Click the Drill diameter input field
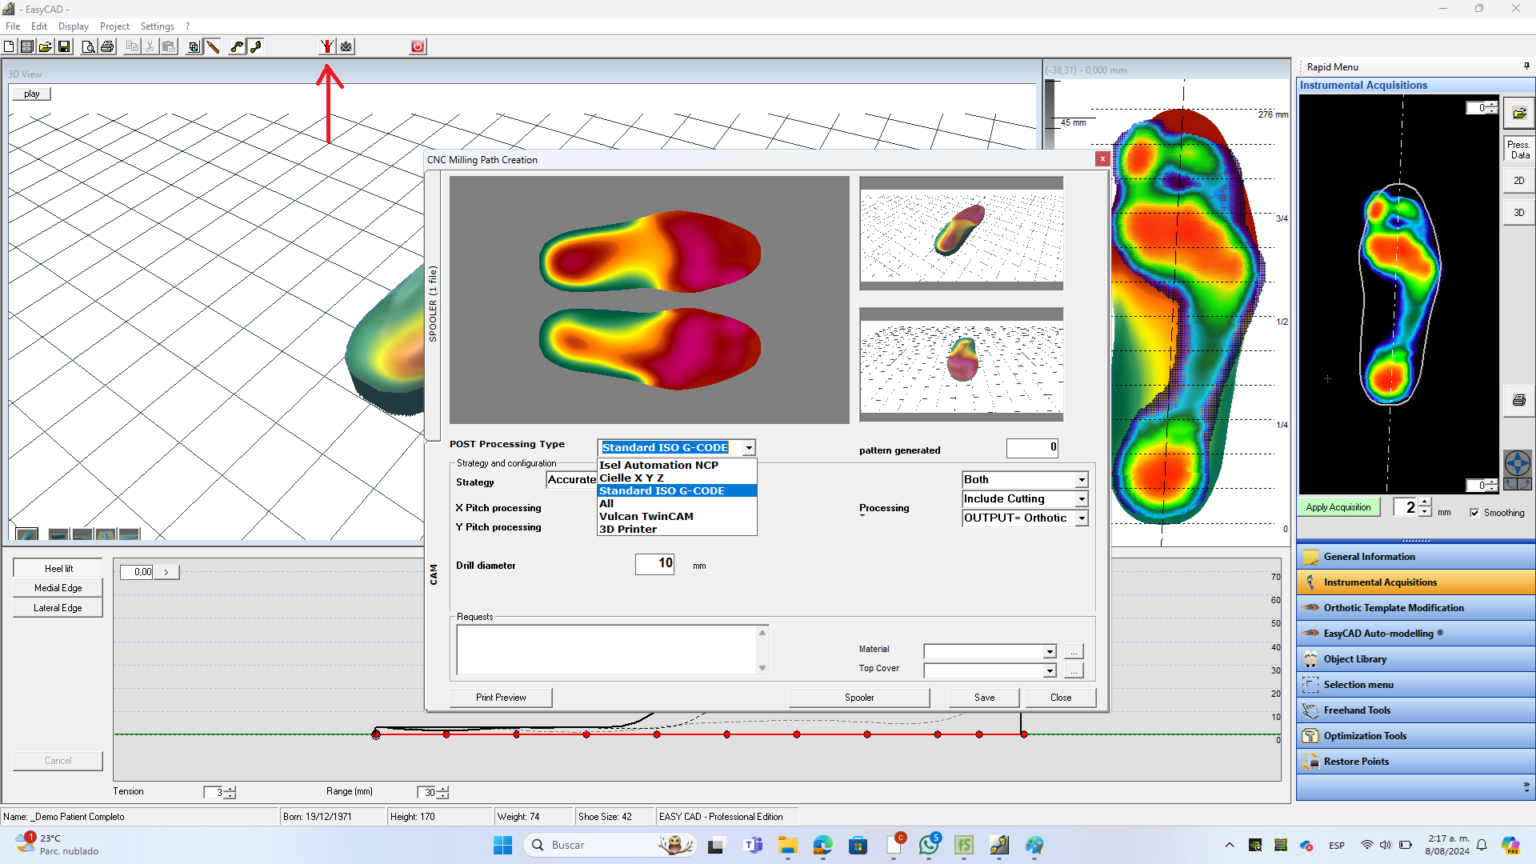Image resolution: width=1536 pixels, height=864 pixels. tap(655, 564)
